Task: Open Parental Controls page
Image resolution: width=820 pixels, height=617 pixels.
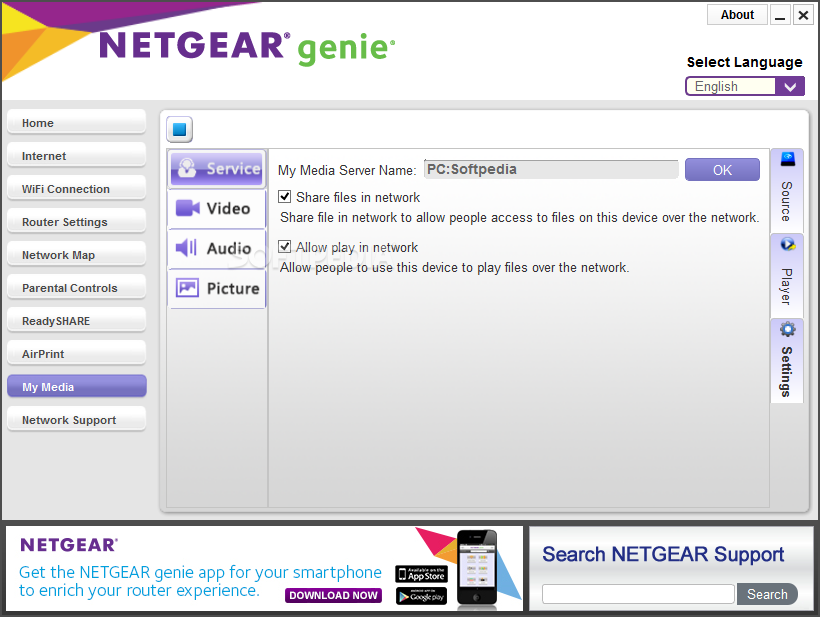Action: click(x=76, y=288)
